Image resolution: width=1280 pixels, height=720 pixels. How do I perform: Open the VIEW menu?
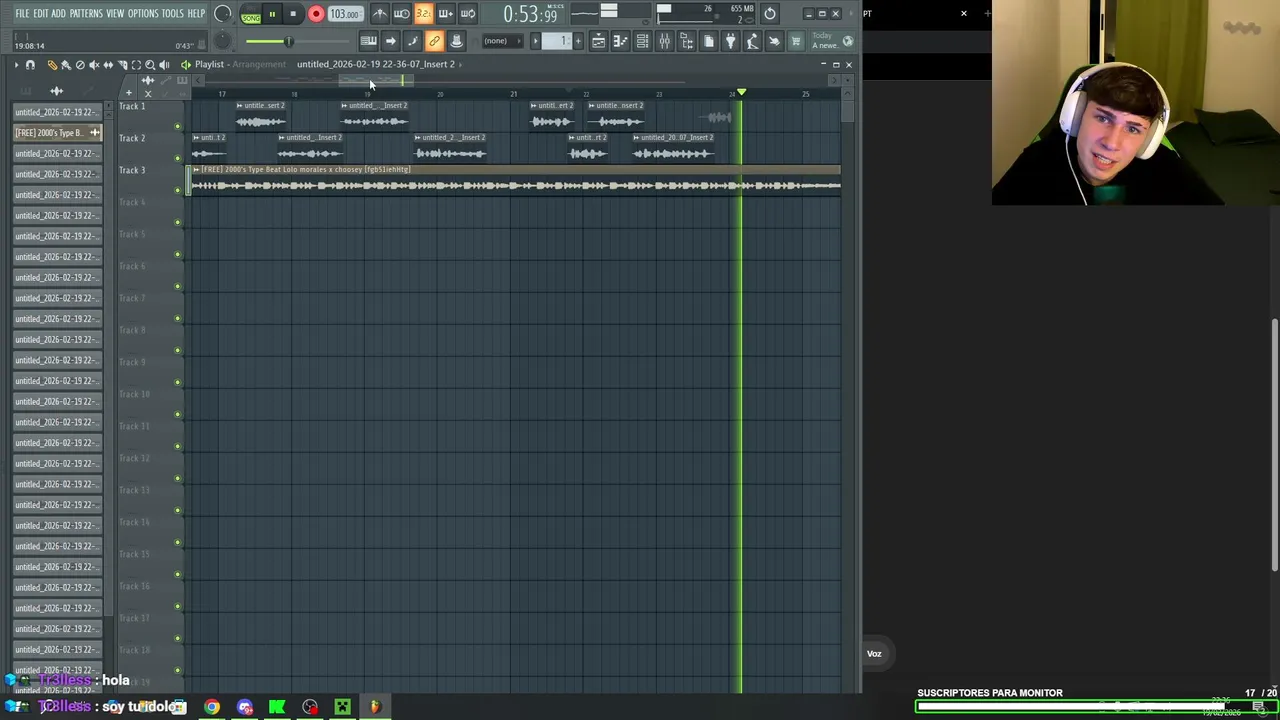coord(115,14)
